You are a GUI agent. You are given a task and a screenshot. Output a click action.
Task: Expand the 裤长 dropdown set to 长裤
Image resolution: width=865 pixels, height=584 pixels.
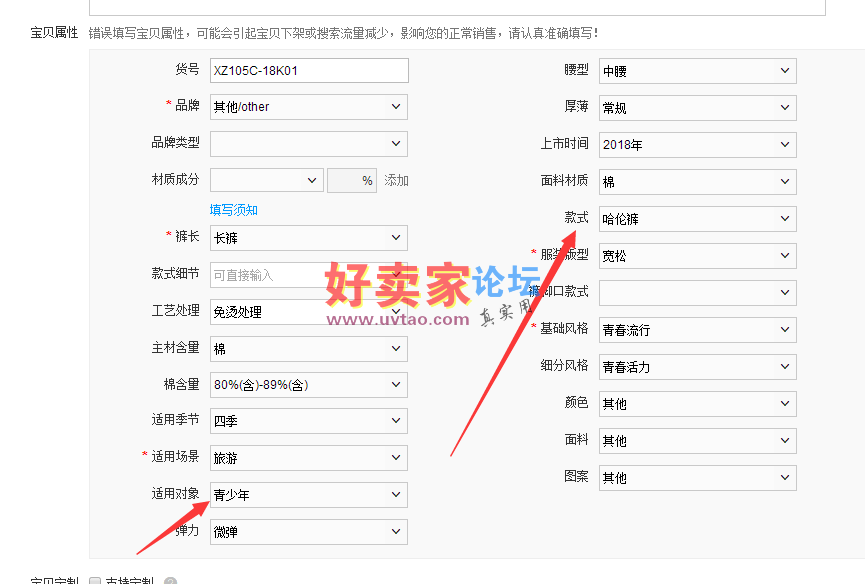[x=308, y=238]
